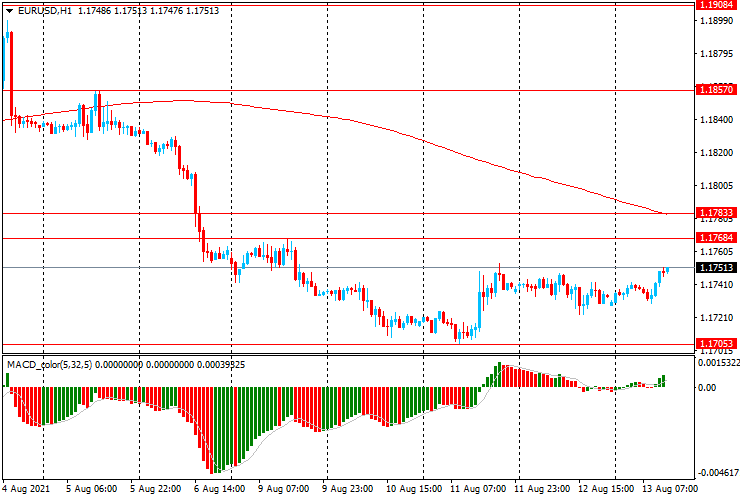The height and width of the screenshot is (500, 740).
Task: Click the 13 Aug 07:00 time label
Action: (669, 488)
